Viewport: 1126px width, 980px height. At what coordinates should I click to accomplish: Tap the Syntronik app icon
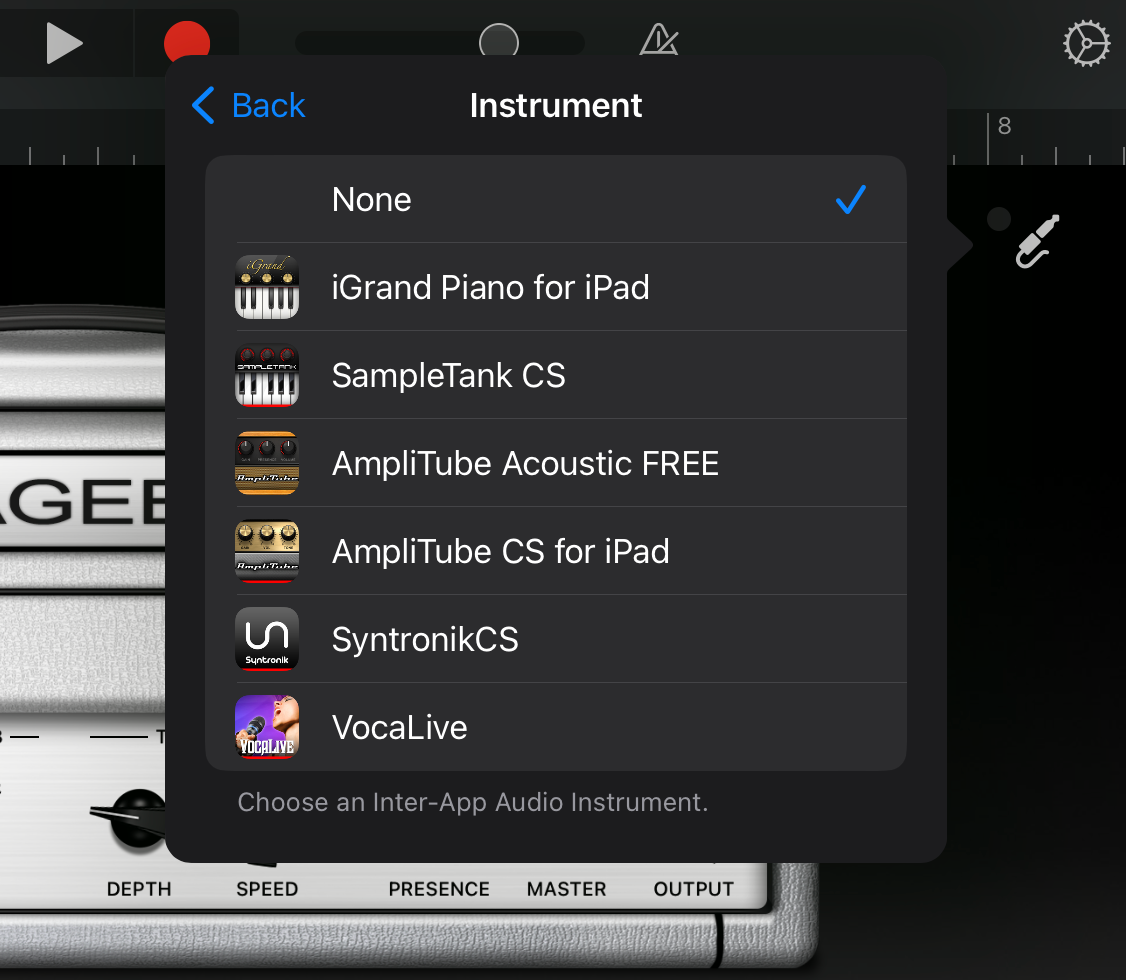[267, 639]
